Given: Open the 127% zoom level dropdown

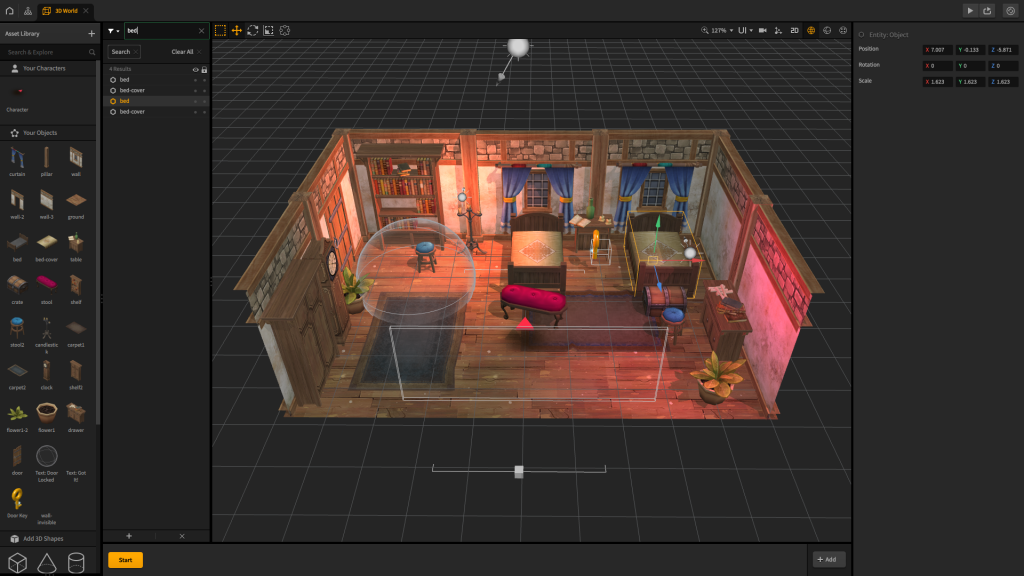Looking at the screenshot, I should click(720, 30).
